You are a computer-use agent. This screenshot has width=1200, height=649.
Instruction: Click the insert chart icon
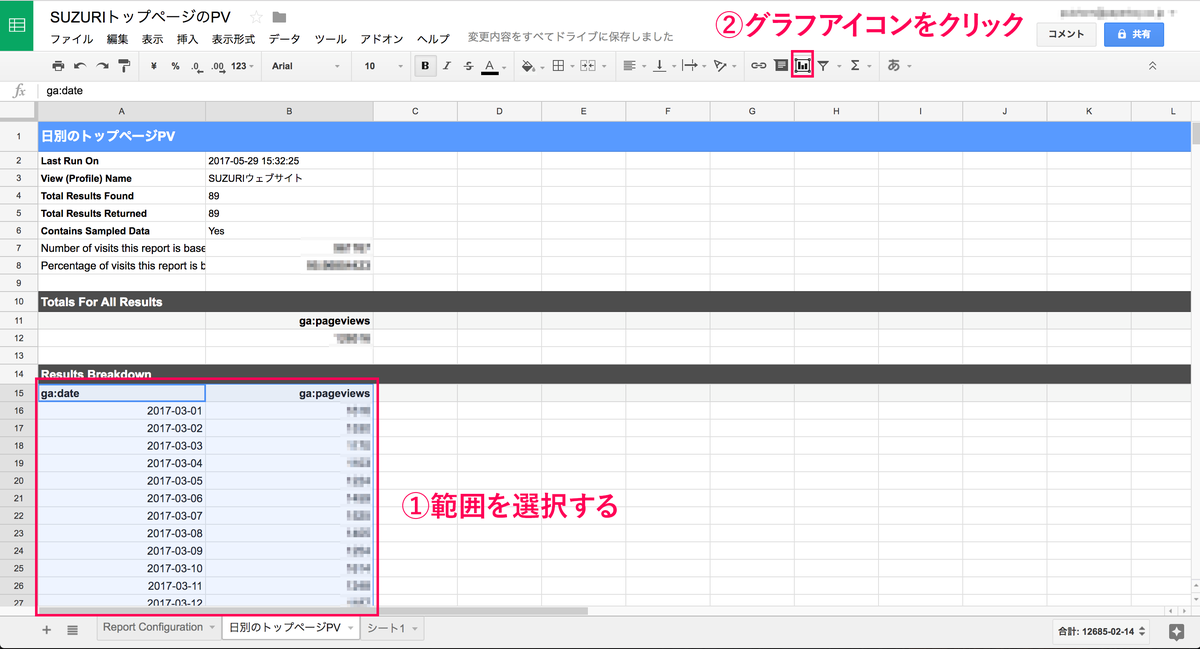tap(802, 66)
